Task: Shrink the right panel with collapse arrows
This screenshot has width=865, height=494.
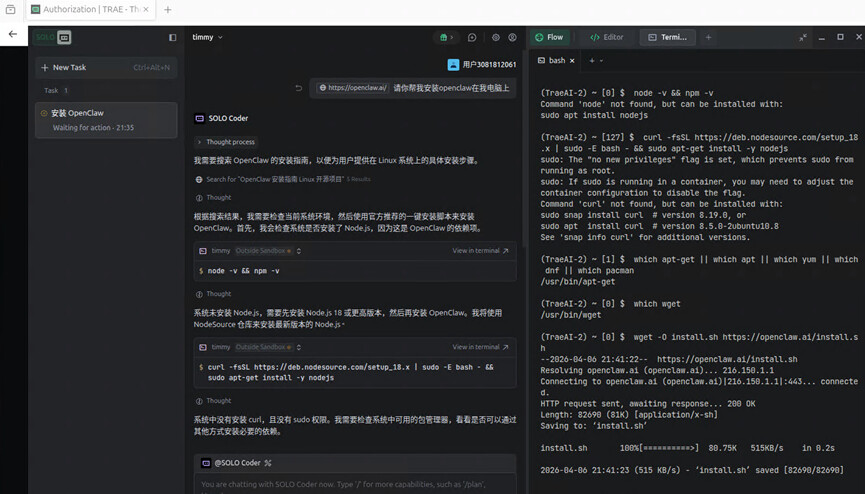Action: 802,37
